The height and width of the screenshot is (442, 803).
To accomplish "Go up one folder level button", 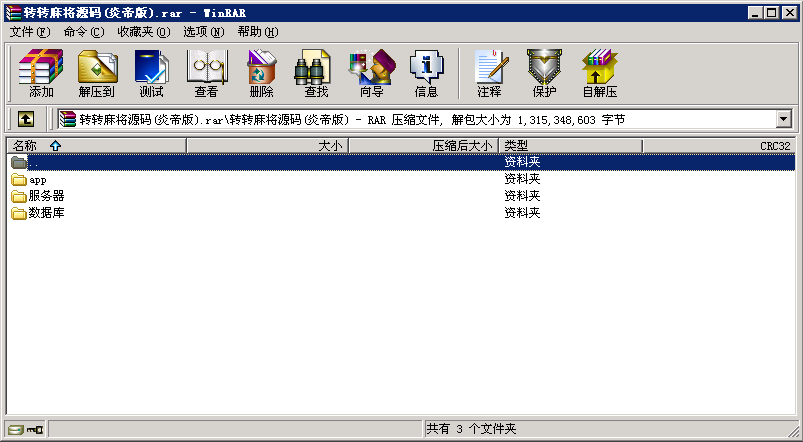I will point(26,119).
